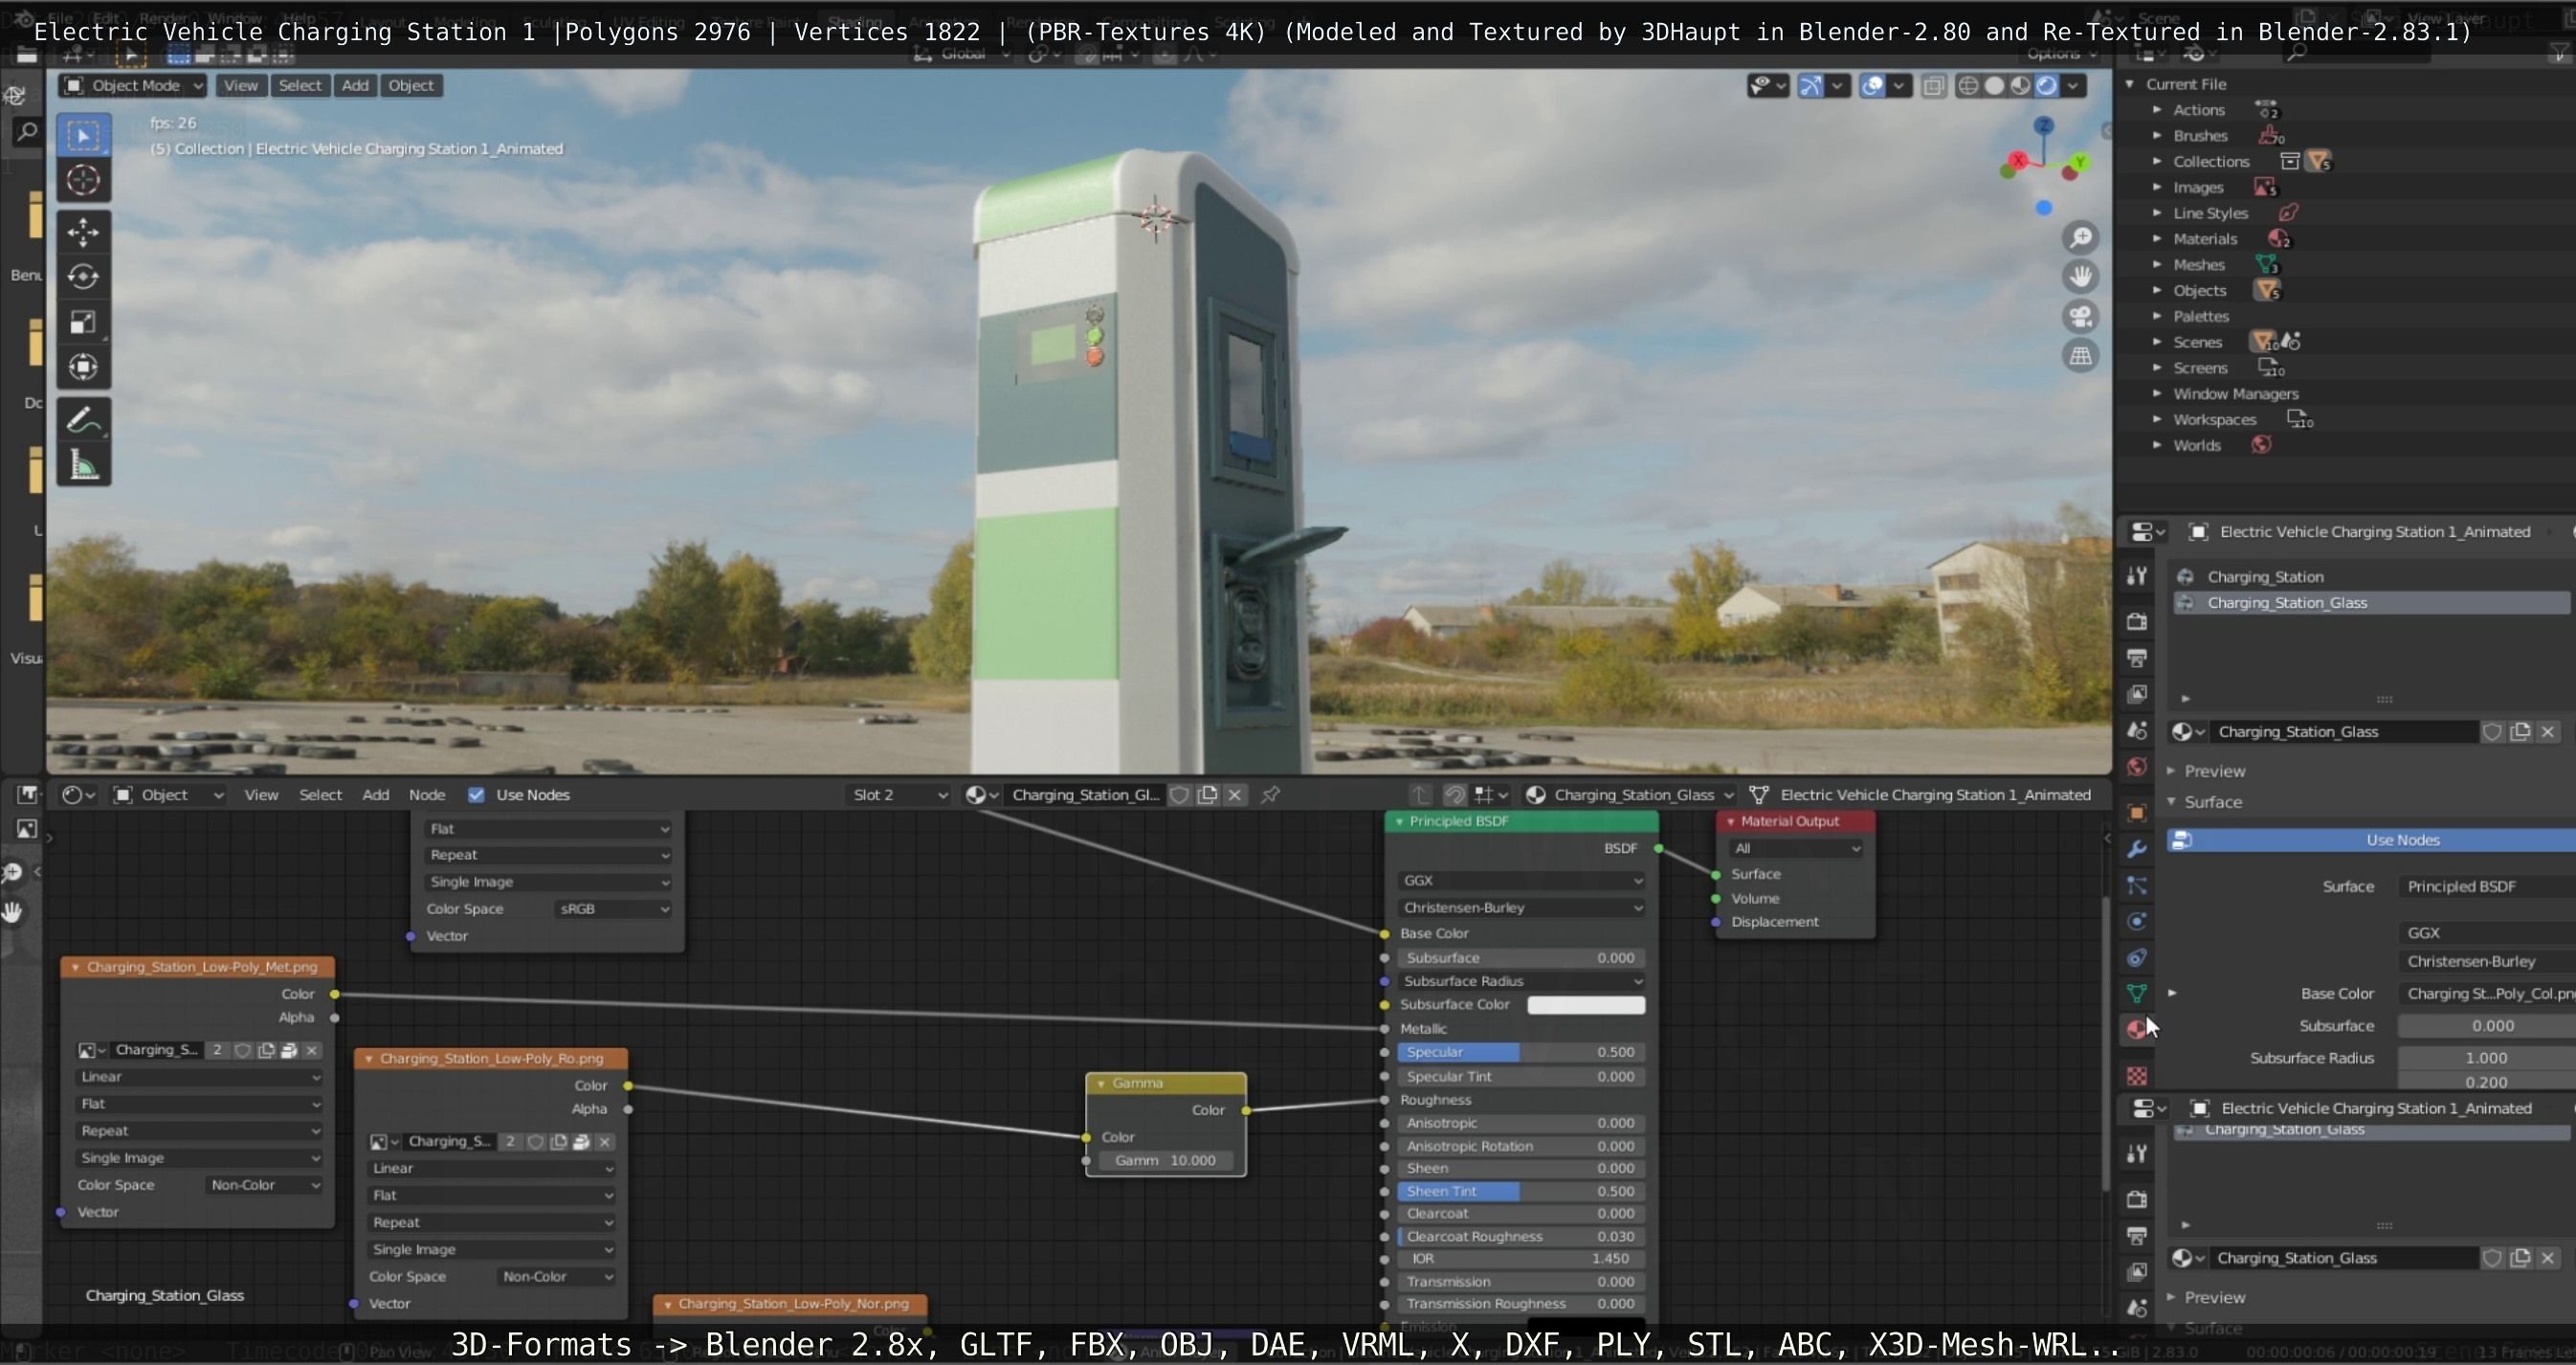
Task: Collapse the Surface panel
Action: 2171,802
